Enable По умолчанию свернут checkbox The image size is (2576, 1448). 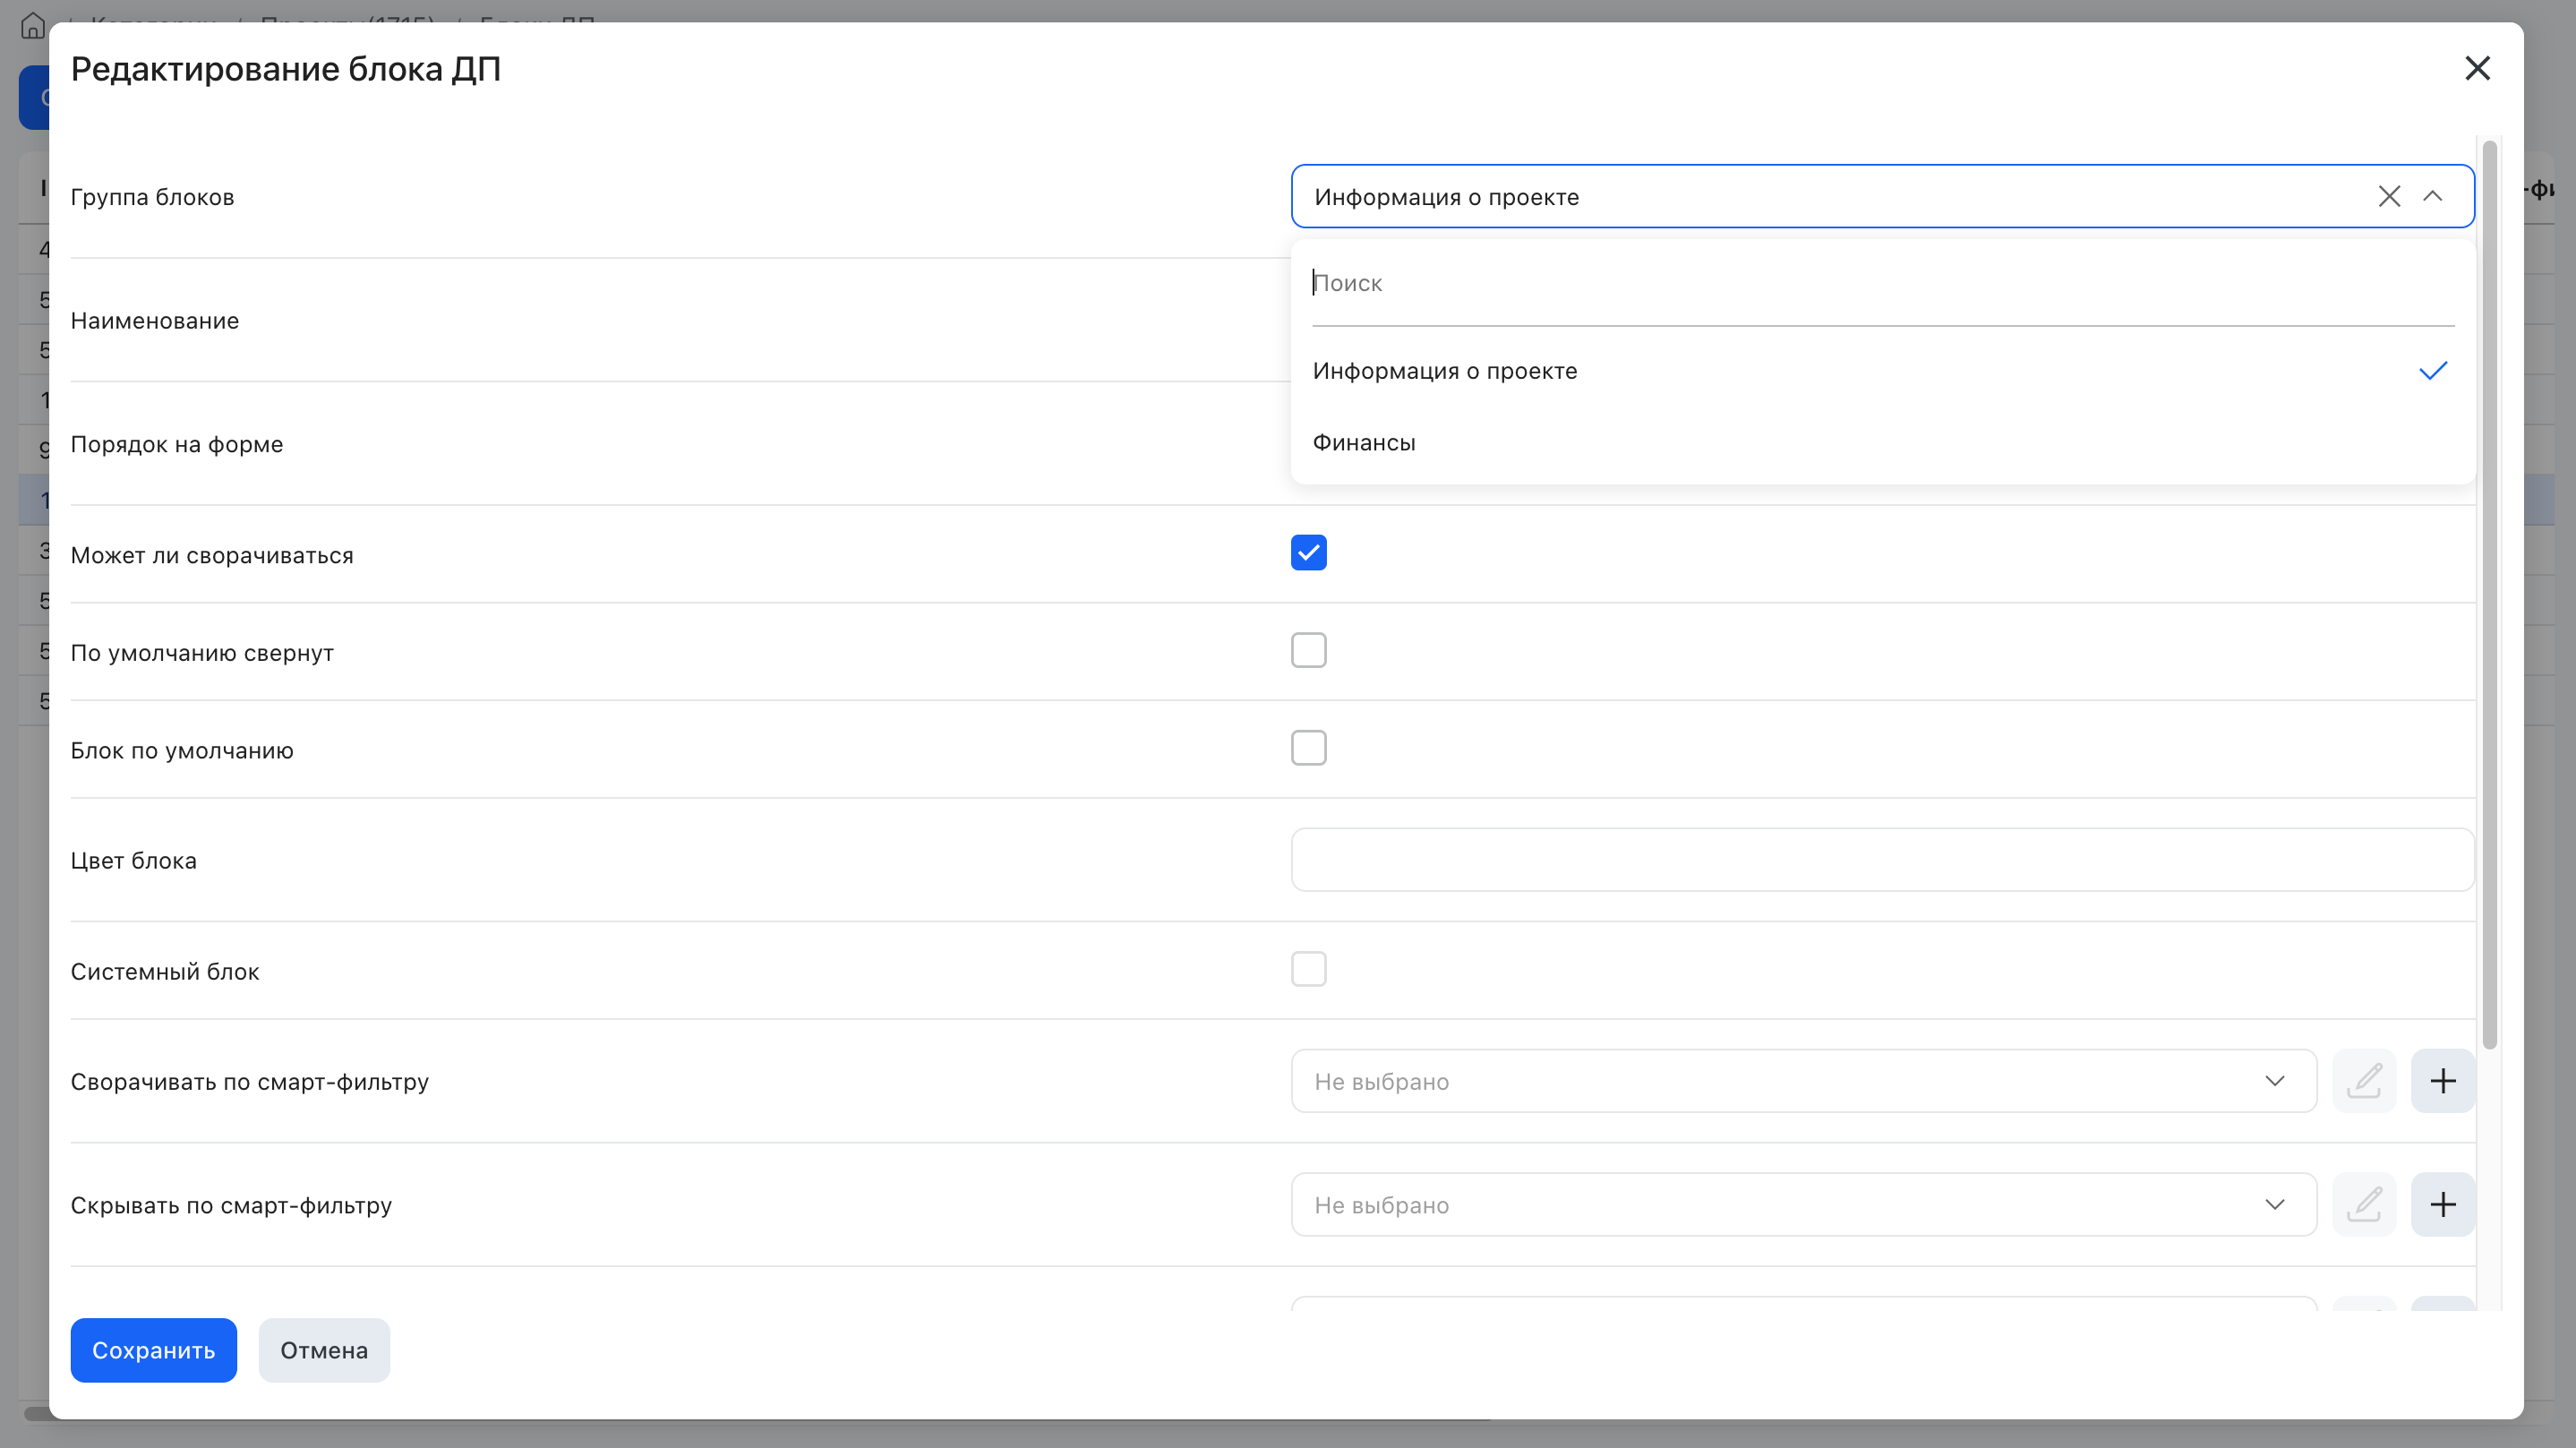tap(1308, 650)
